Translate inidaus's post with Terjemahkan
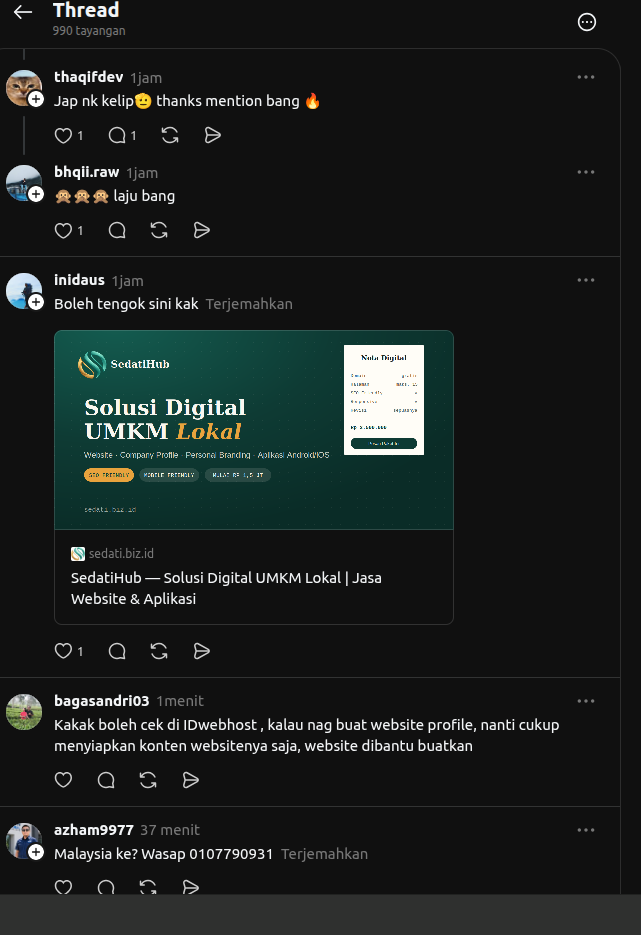 click(249, 304)
